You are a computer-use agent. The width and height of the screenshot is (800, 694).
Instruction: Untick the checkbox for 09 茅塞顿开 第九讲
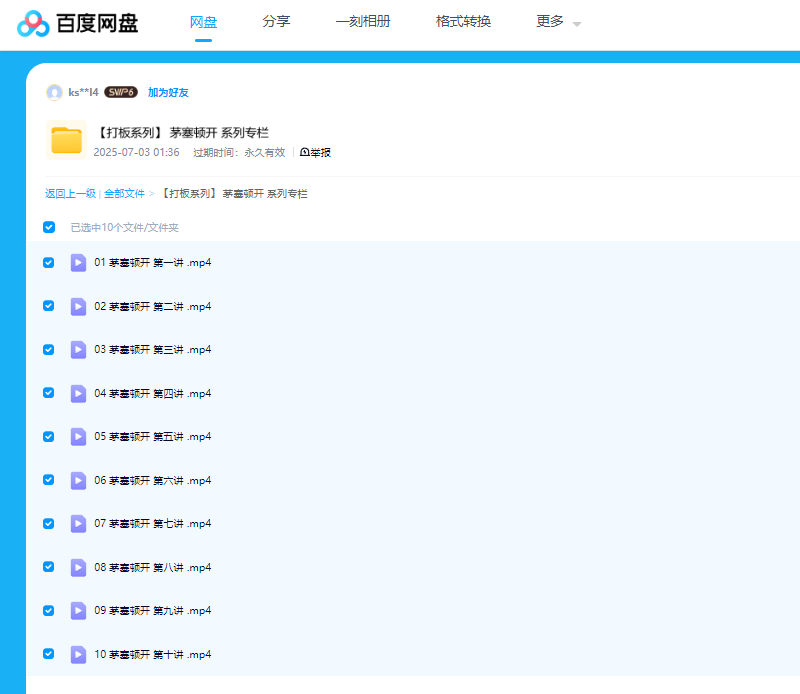click(x=49, y=610)
